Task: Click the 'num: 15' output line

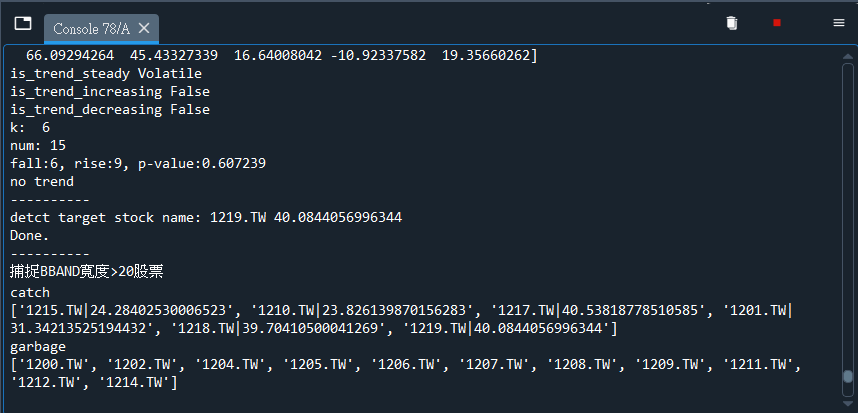Action: click(x=38, y=146)
